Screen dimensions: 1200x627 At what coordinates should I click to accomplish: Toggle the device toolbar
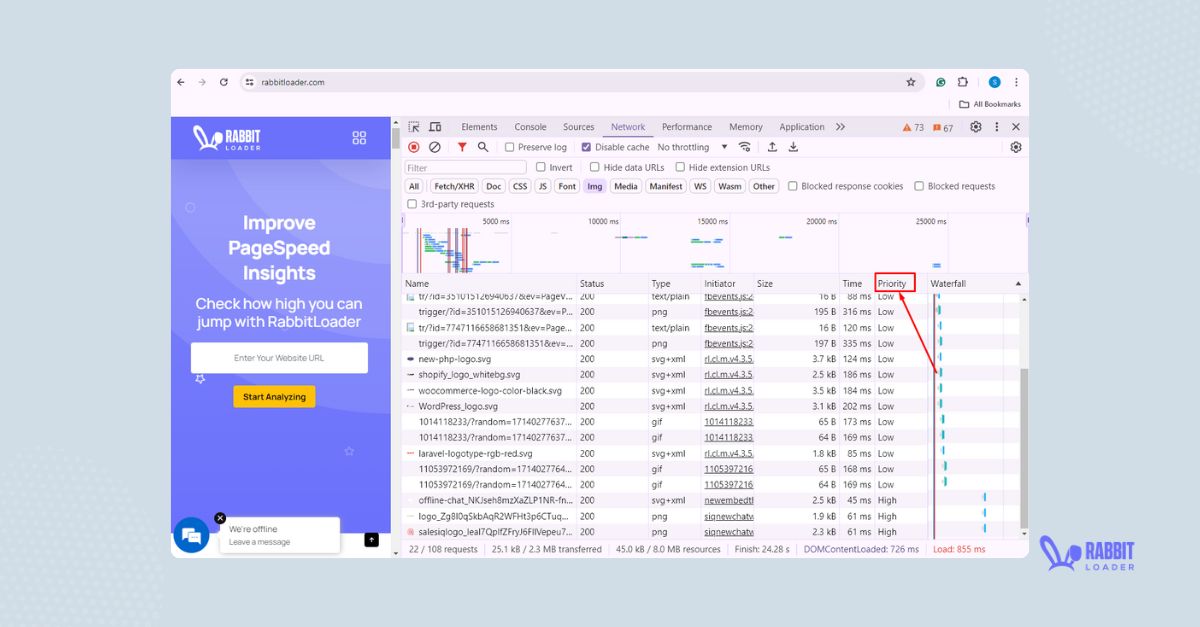(x=434, y=126)
